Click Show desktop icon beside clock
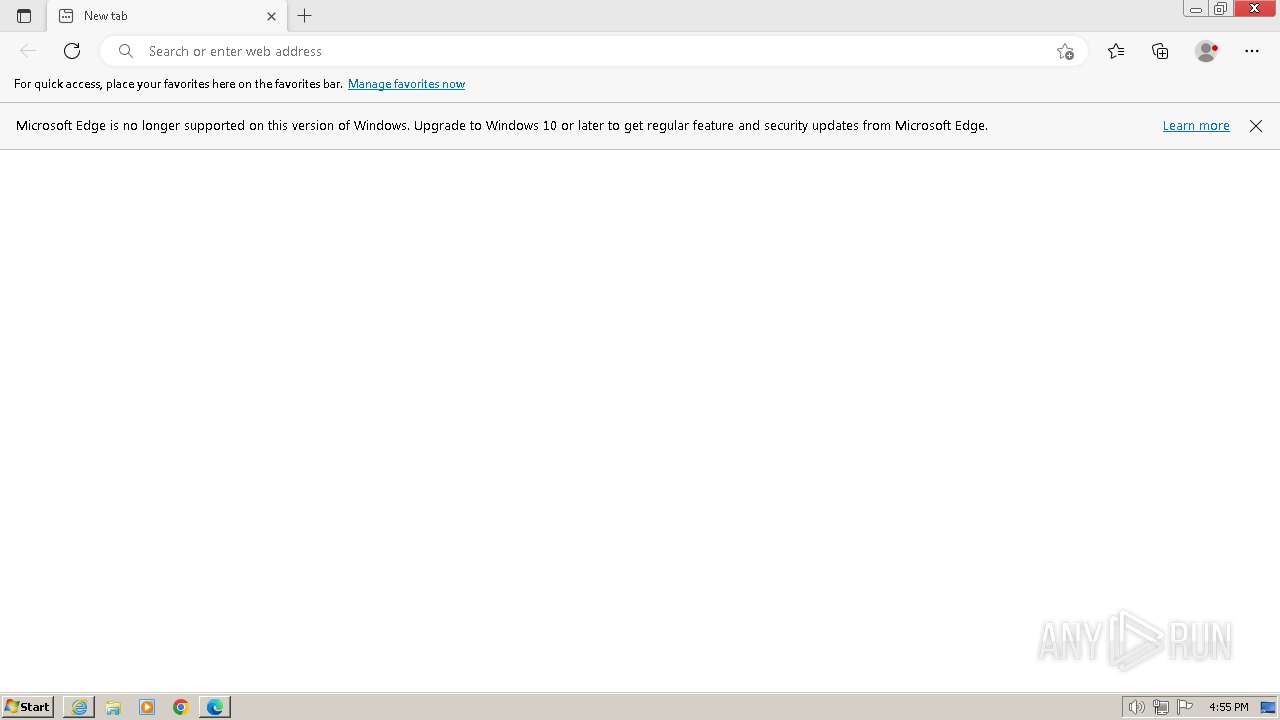 click(1268, 707)
